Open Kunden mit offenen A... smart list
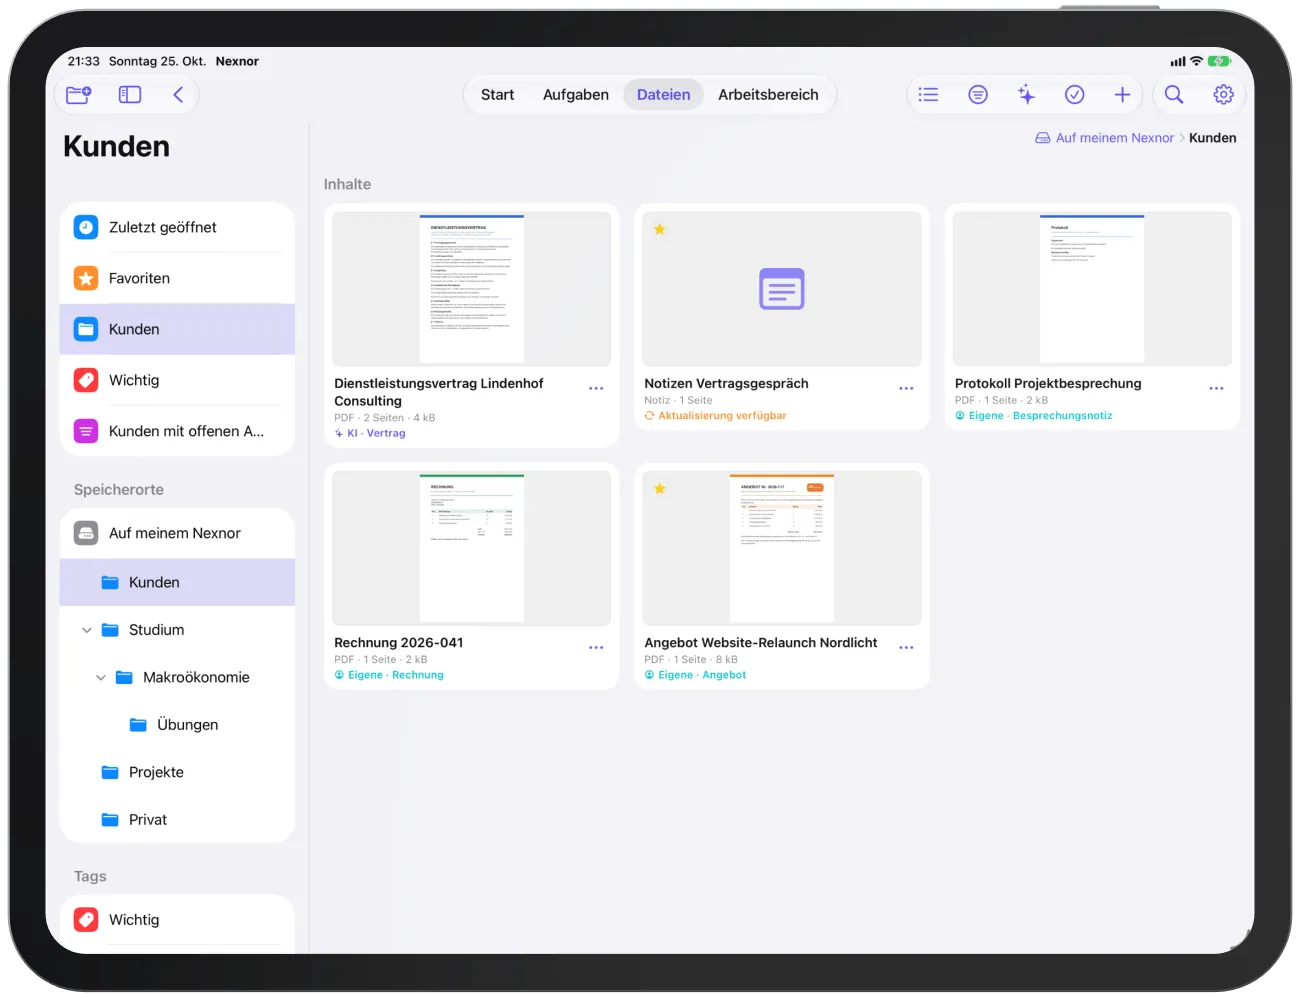 point(177,432)
